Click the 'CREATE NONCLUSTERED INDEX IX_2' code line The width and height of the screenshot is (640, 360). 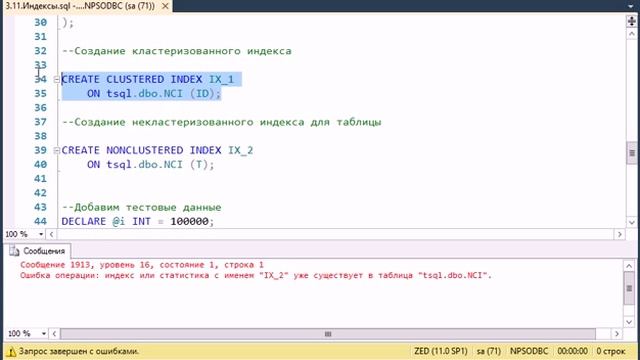[x=157, y=150]
